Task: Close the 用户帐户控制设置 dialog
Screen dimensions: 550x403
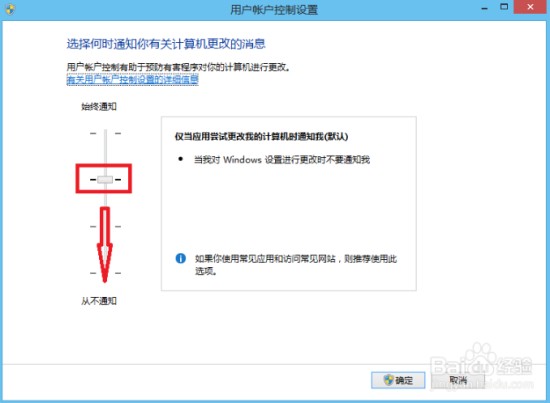Action: click(x=530, y=7)
